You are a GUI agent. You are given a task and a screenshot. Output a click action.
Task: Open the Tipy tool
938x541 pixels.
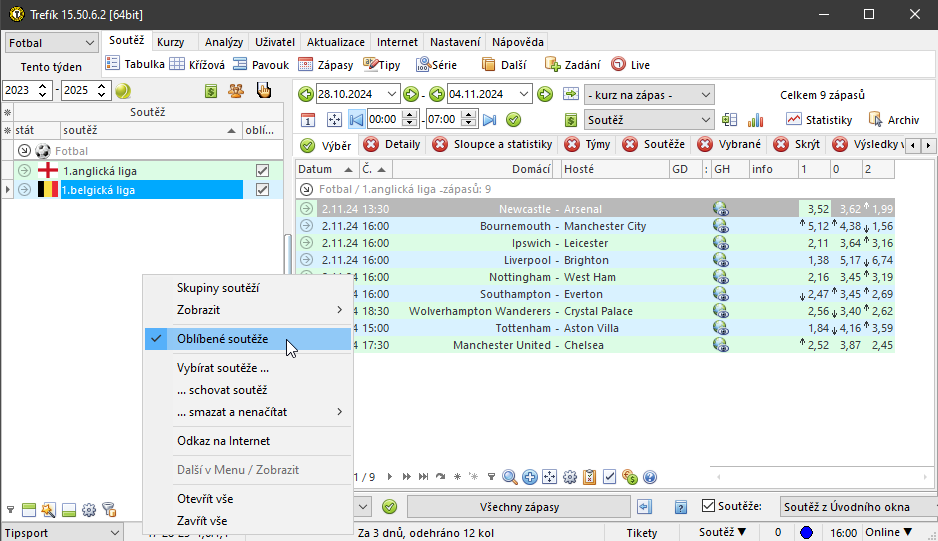coord(382,65)
